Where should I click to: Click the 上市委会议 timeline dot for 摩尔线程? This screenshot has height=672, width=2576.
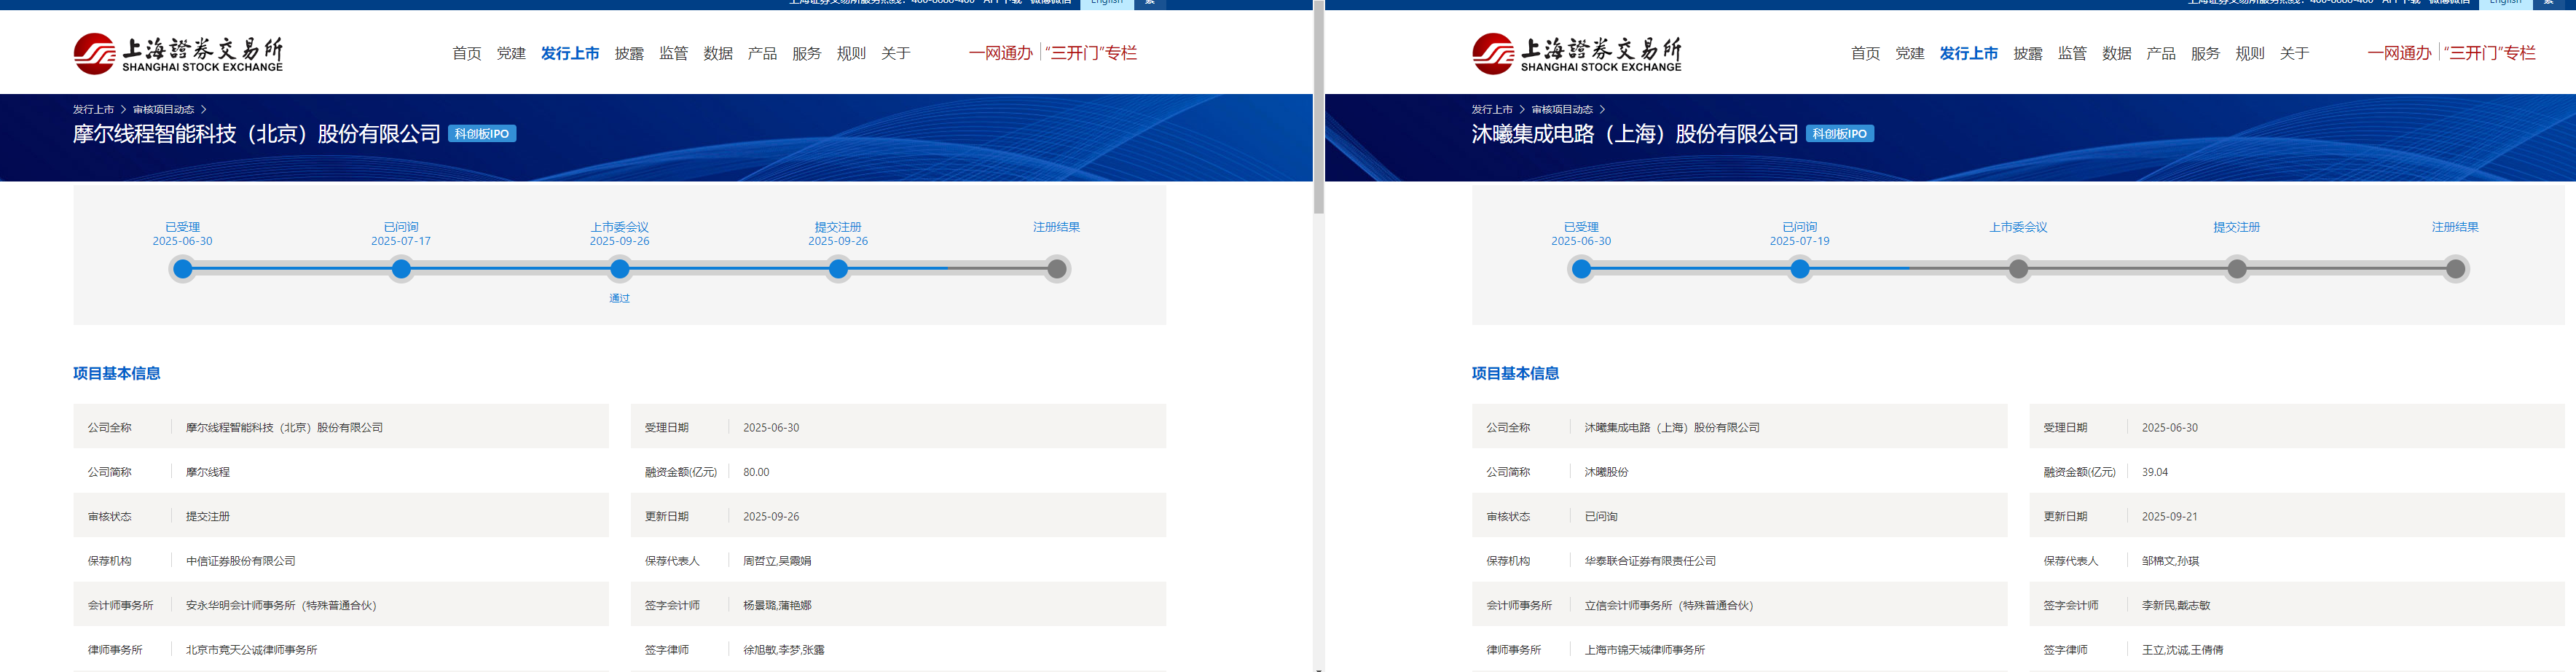(620, 269)
